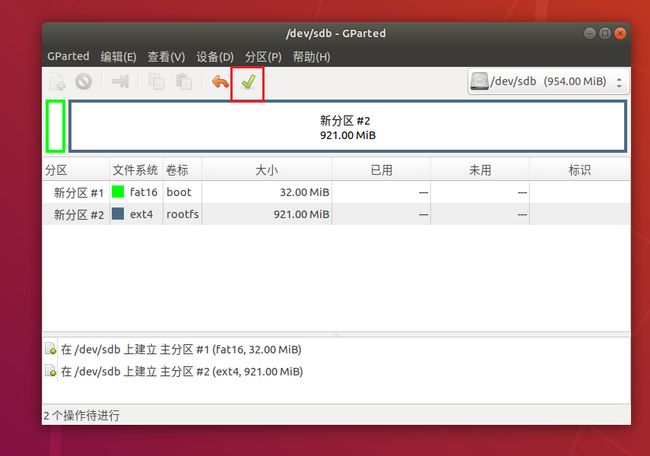Select the 新分区 #1 row in partition list
Image resolution: width=650 pixels, height=456 pixels.
336,192
